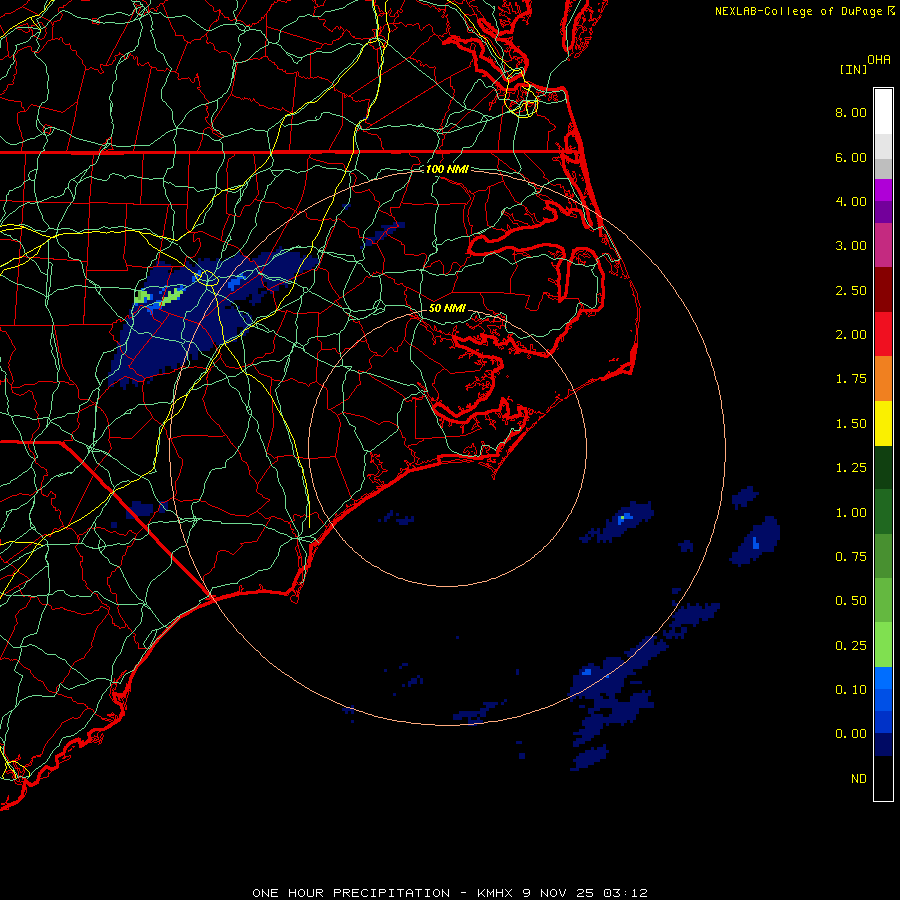Click the green 1.00 legend swatch
Screen dimensions: 900x900
883,512
